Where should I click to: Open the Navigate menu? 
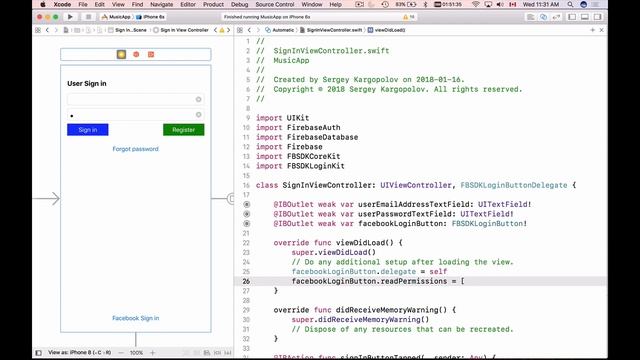(x=162, y=4)
